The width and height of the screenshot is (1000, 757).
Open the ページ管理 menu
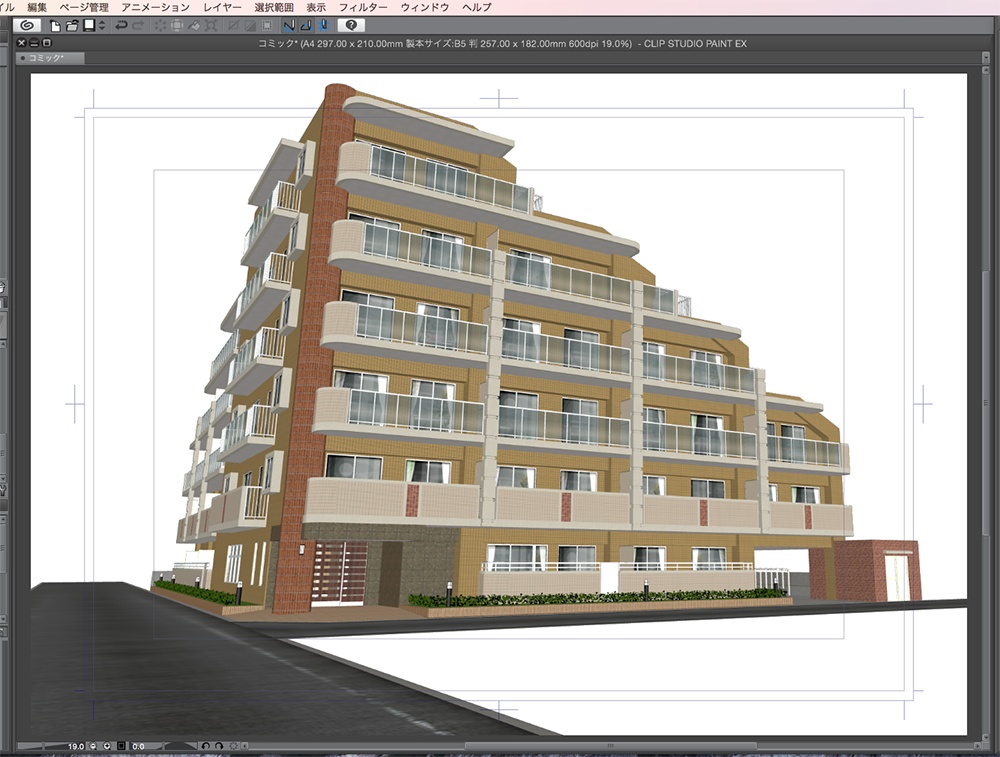[84, 7]
